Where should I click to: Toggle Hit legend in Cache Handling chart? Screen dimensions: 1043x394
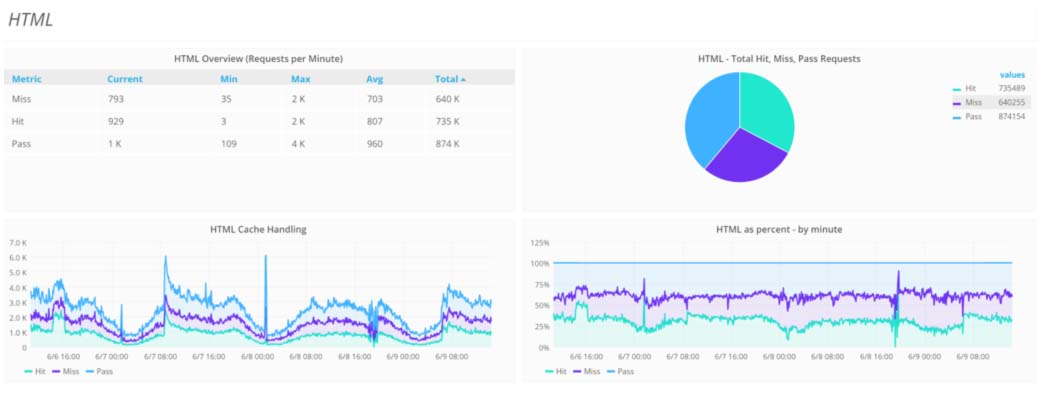pos(36,371)
